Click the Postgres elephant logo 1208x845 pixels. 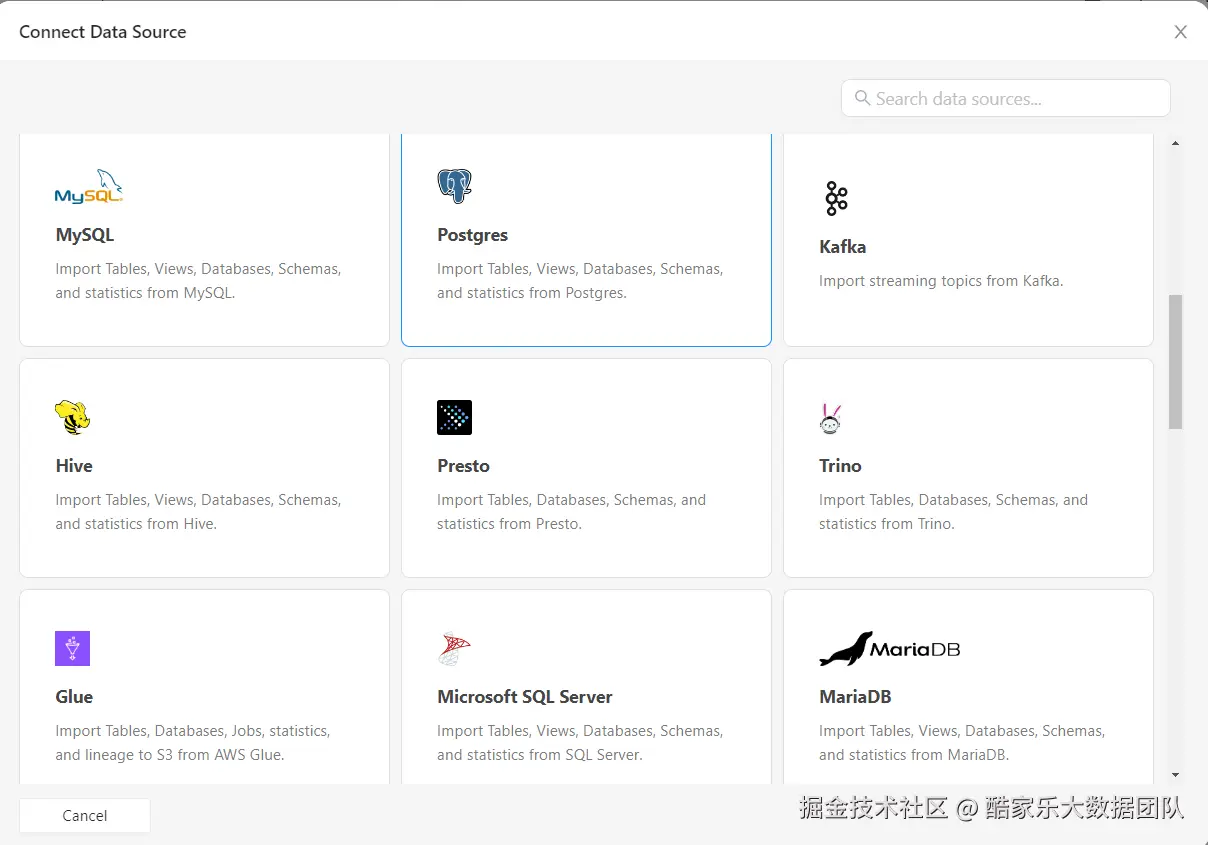click(454, 186)
